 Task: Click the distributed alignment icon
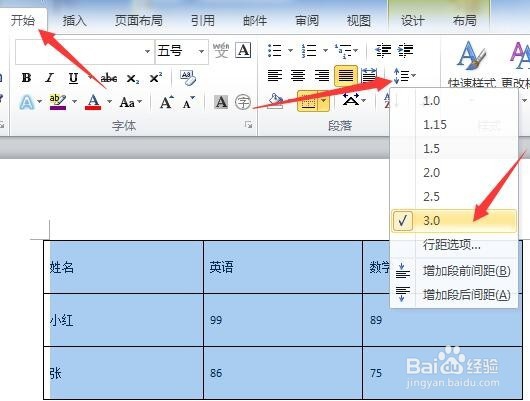click(369, 75)
